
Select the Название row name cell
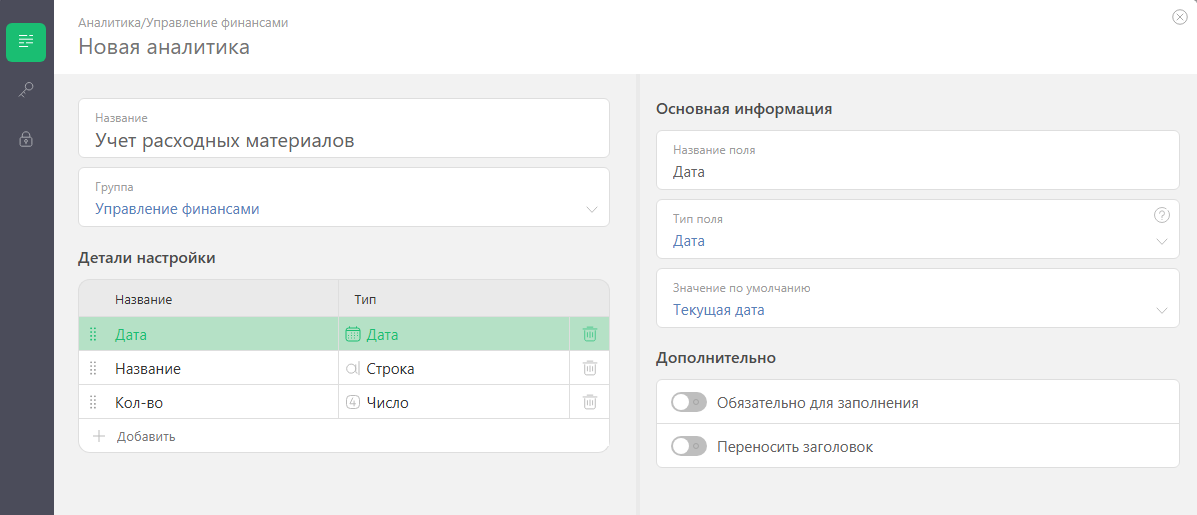pyautogui.click(x=208, y=369)
